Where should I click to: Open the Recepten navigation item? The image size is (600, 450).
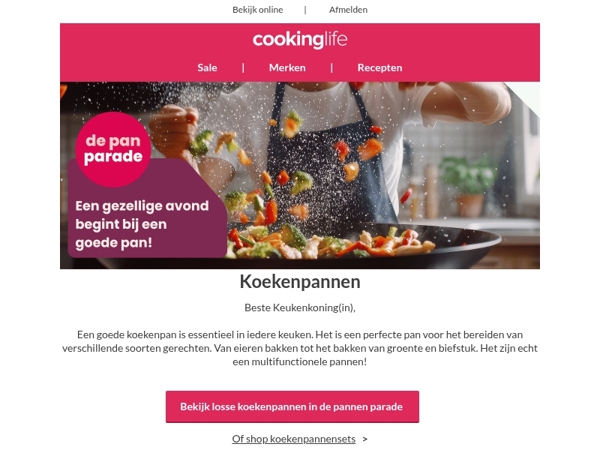click(380, 68)
